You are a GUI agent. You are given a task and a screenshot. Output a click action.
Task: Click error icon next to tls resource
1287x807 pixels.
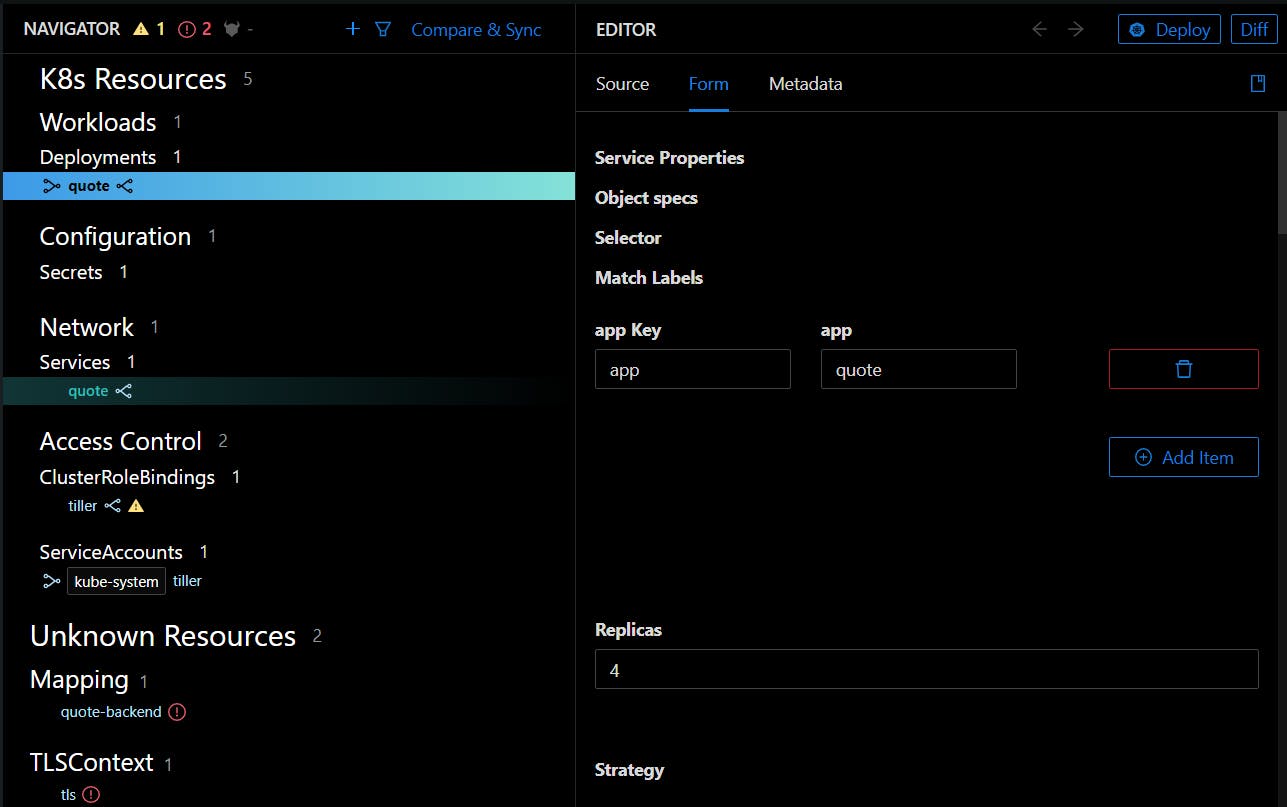pyautogui.click(x=91, y=795)
